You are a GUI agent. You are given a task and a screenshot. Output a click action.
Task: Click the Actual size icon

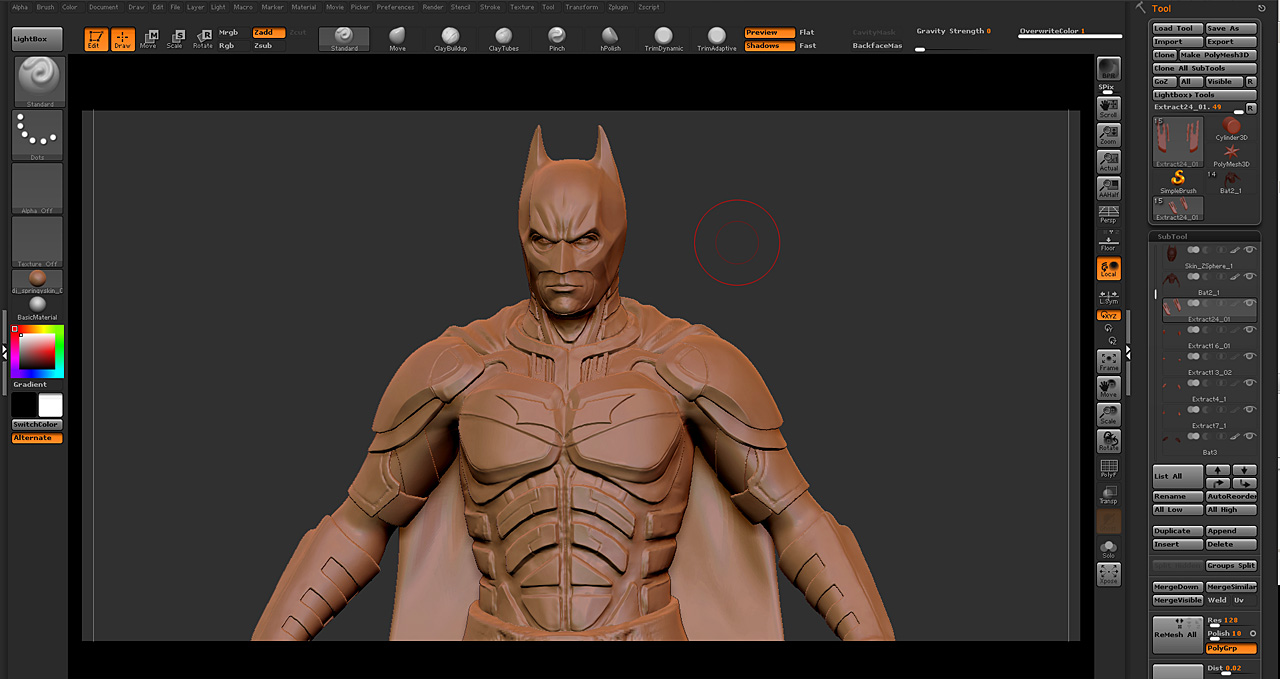tap(1108, 162)
